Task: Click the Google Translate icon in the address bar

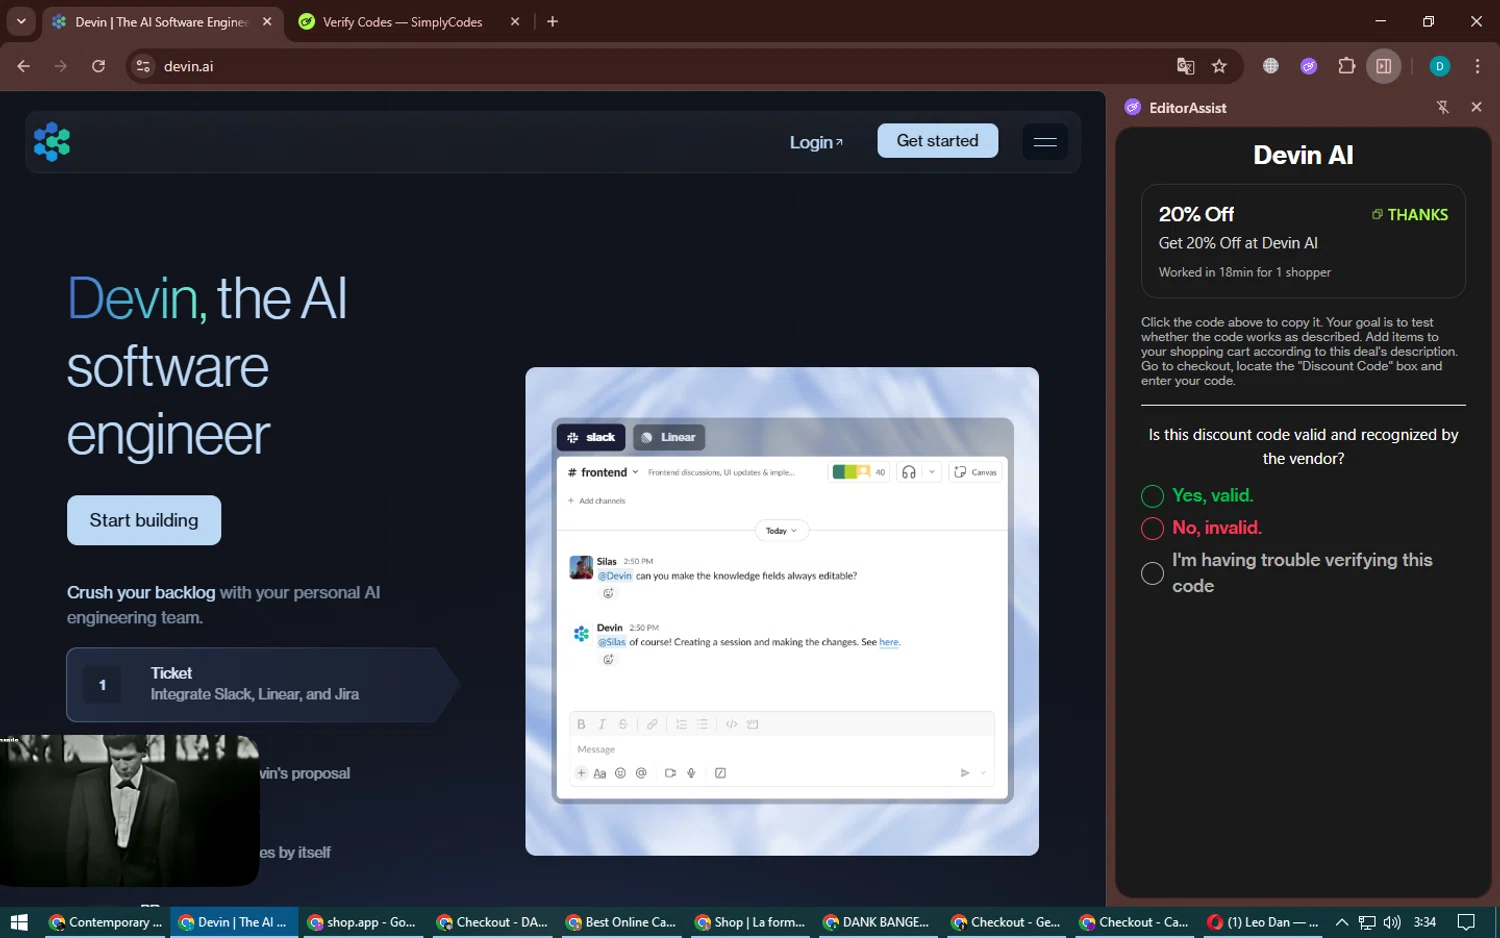Action: [1185, 66]
